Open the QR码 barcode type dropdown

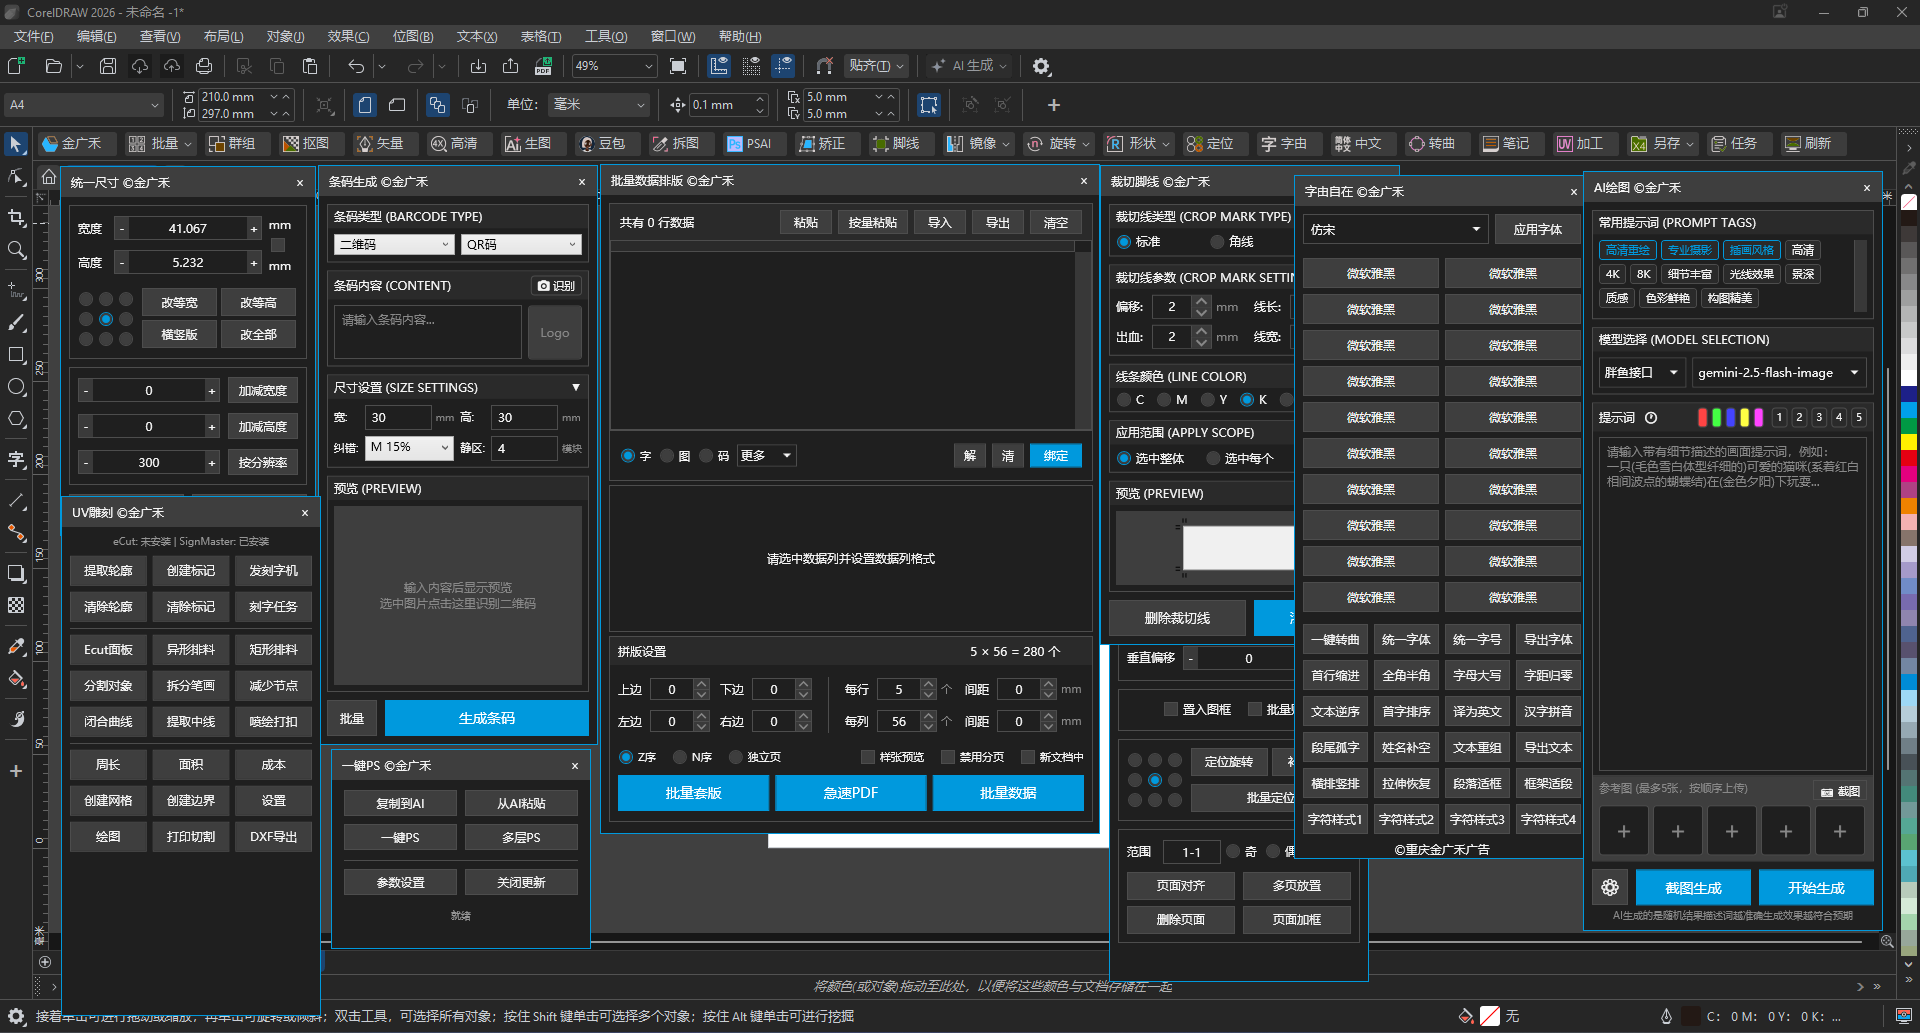(520, 245)
